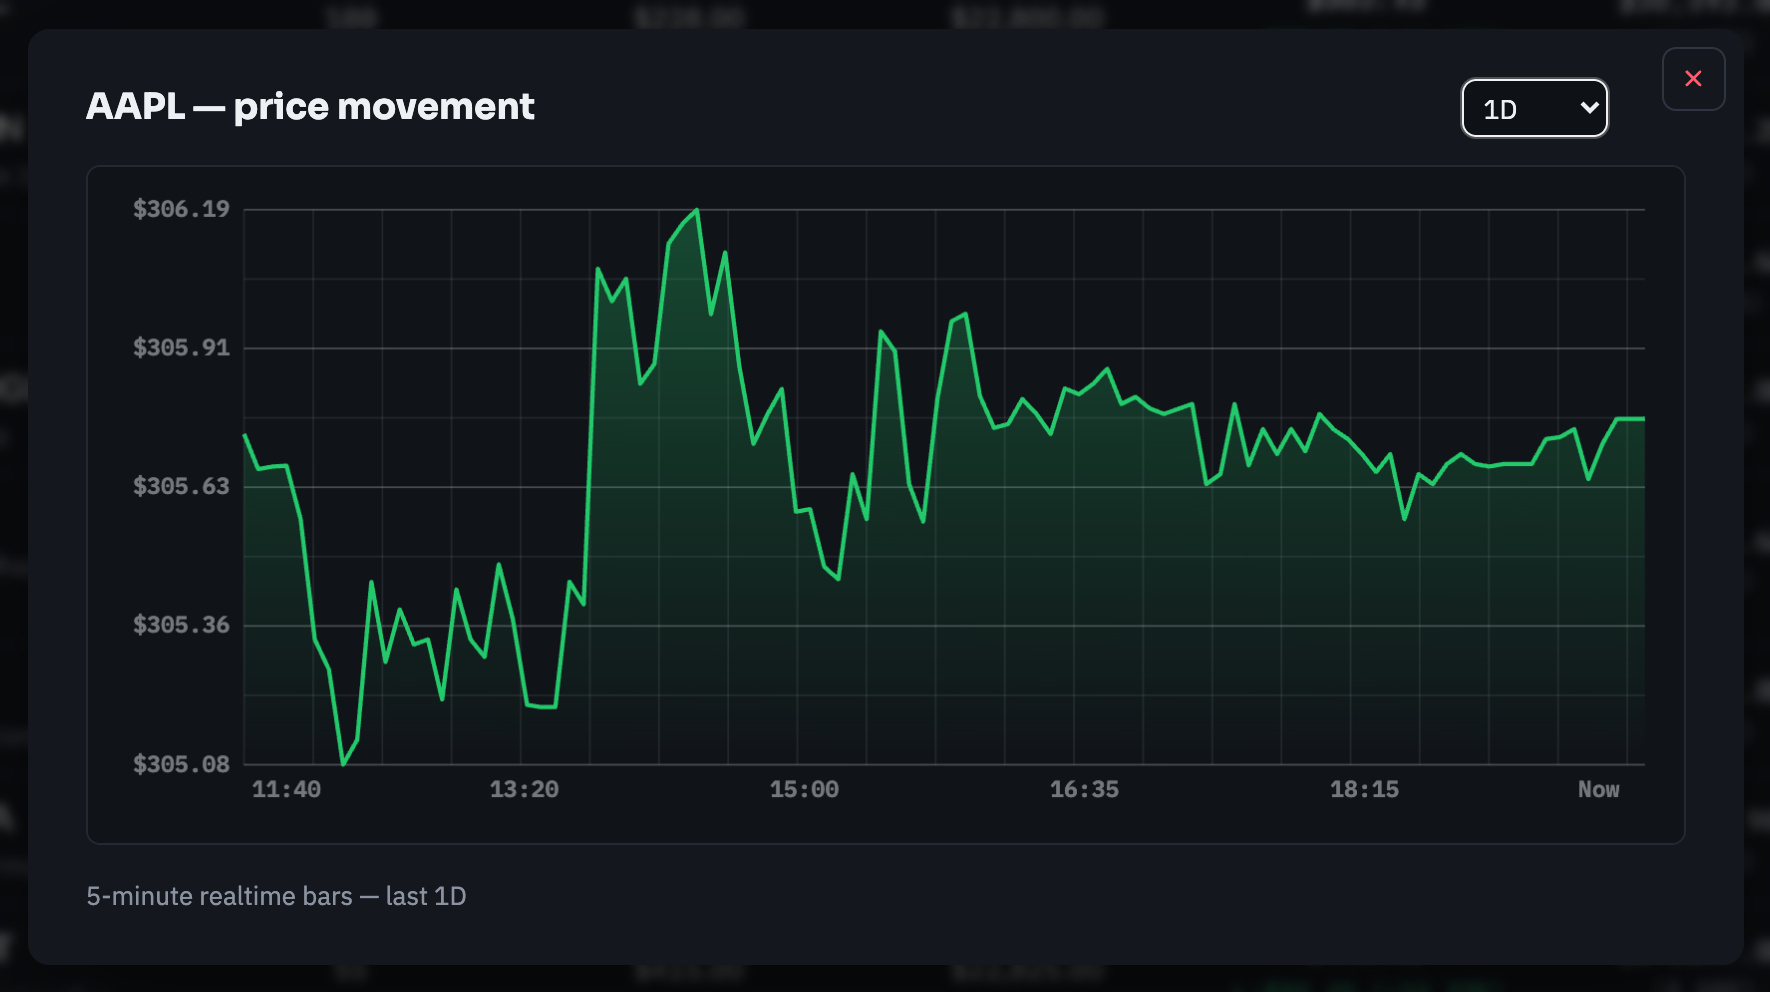Viewport: 1770px width, 992px height.
Task: Click the $305.36 y-axis label
Action: coord(181,625)
